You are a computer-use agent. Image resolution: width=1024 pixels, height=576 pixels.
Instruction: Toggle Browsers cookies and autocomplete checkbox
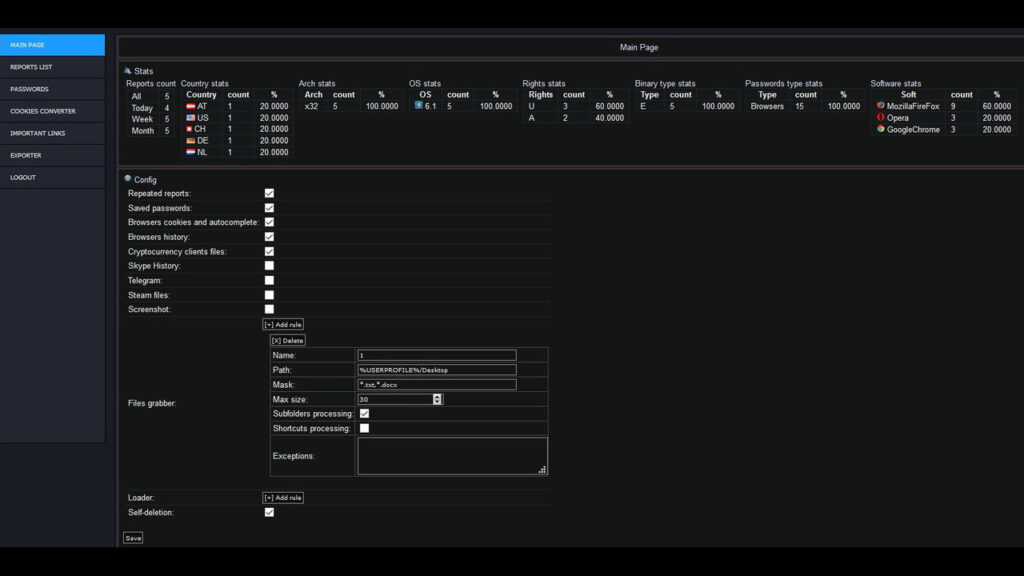tap(269, 222)
